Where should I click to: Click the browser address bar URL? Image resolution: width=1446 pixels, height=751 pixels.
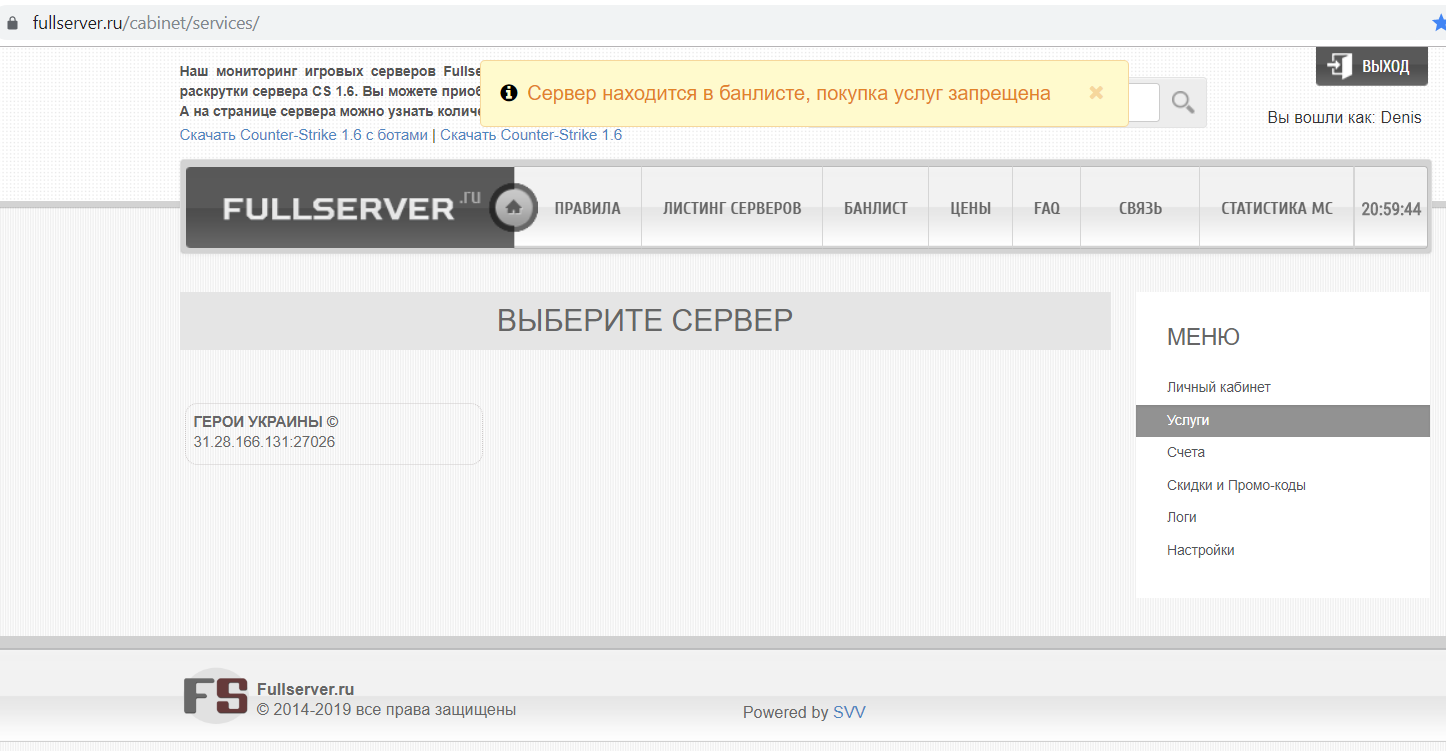point(146,23)
